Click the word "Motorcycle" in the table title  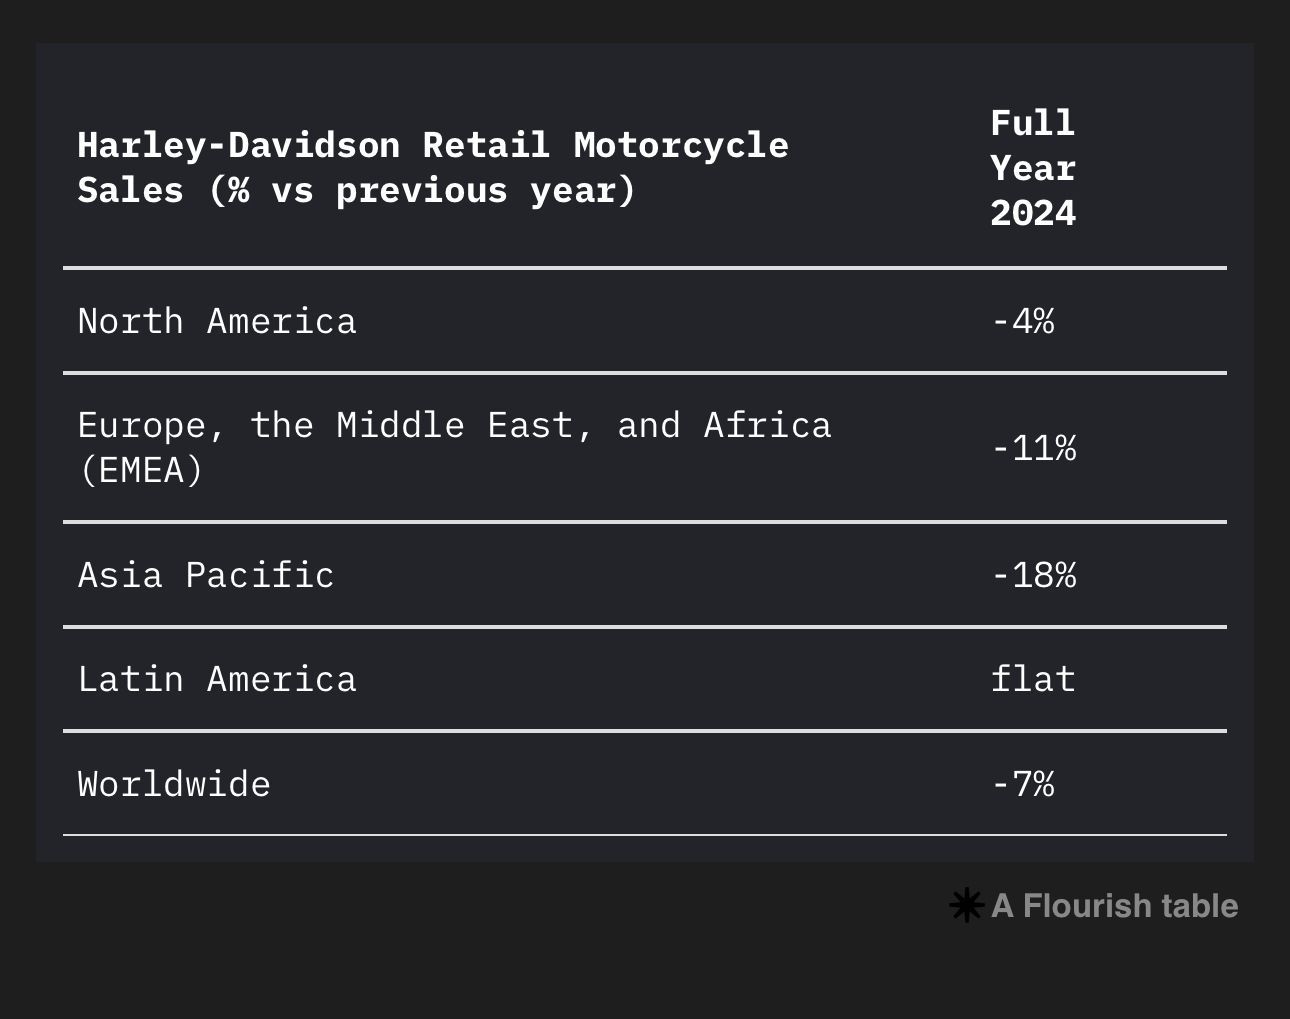tap(681, 146)
